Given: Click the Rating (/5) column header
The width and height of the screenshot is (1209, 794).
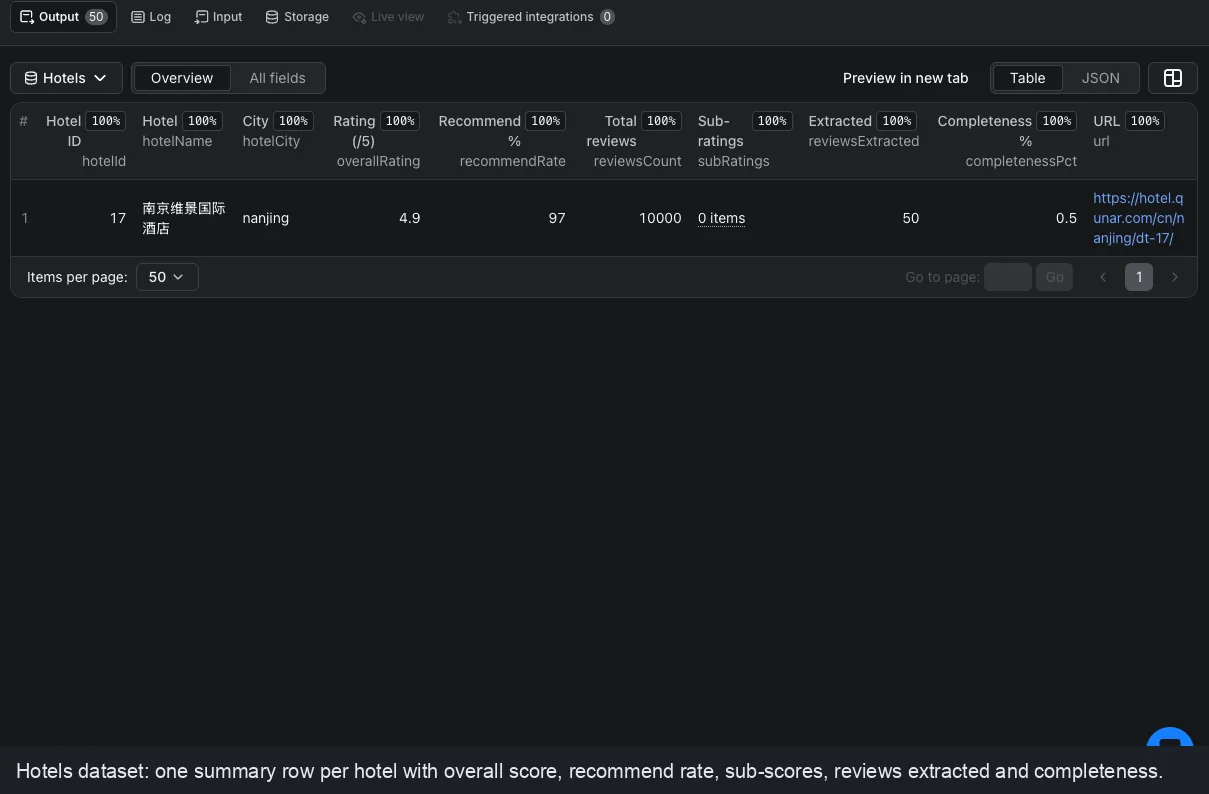Looking at the screenshot, I should [375, 141].
